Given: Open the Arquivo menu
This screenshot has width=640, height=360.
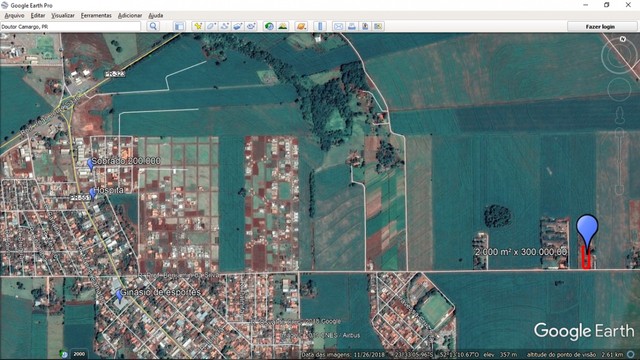Looking at the screenshot, I should click(x=14, y=16).
